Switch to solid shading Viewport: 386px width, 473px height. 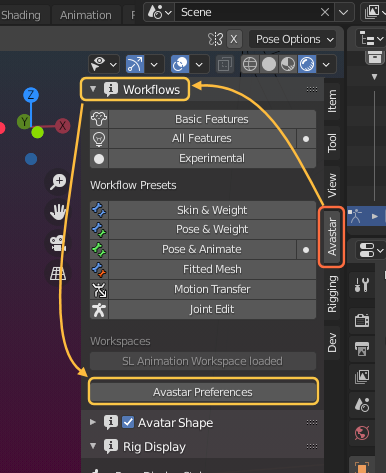(x=269, y=64)
